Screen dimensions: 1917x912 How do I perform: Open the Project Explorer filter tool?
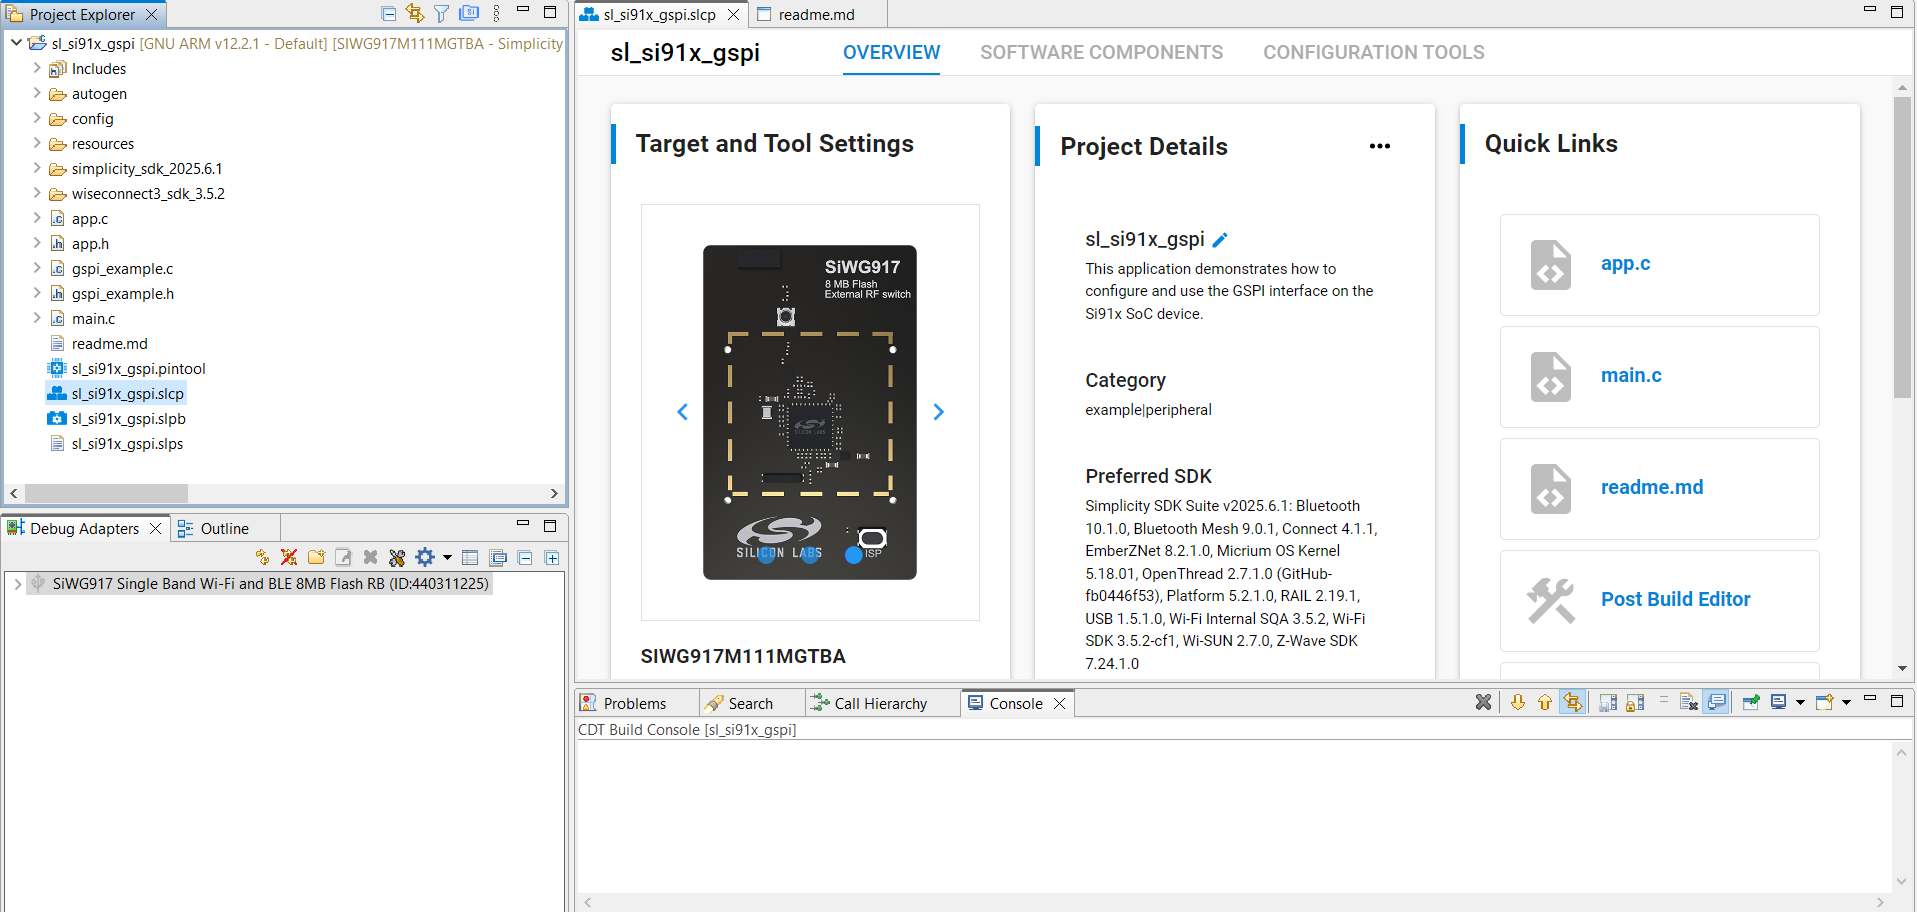click(440, 13)
